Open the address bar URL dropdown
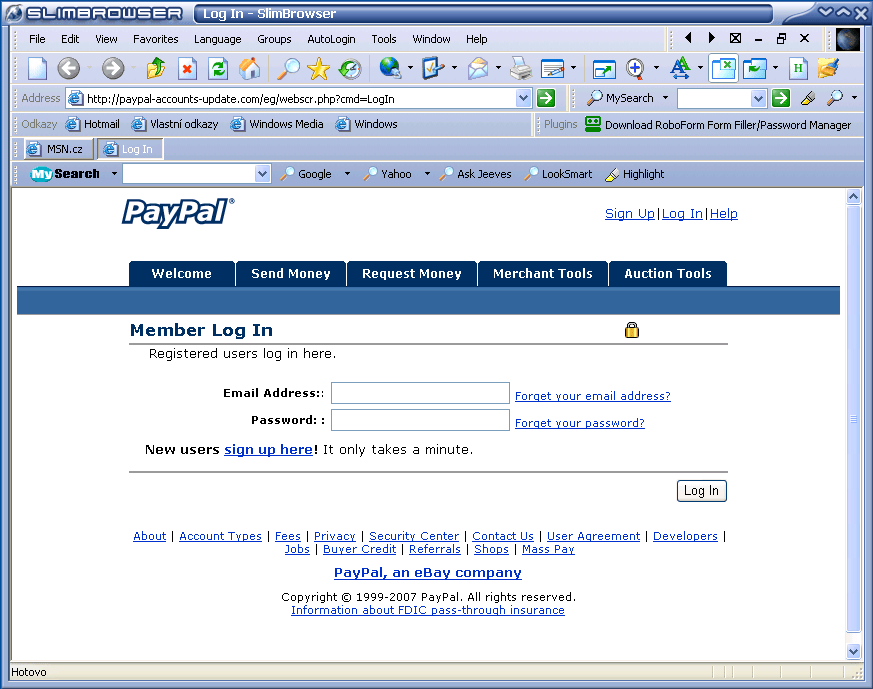This screenshot has width=873, height=689. pyautogui.click(x=523, y=99)
